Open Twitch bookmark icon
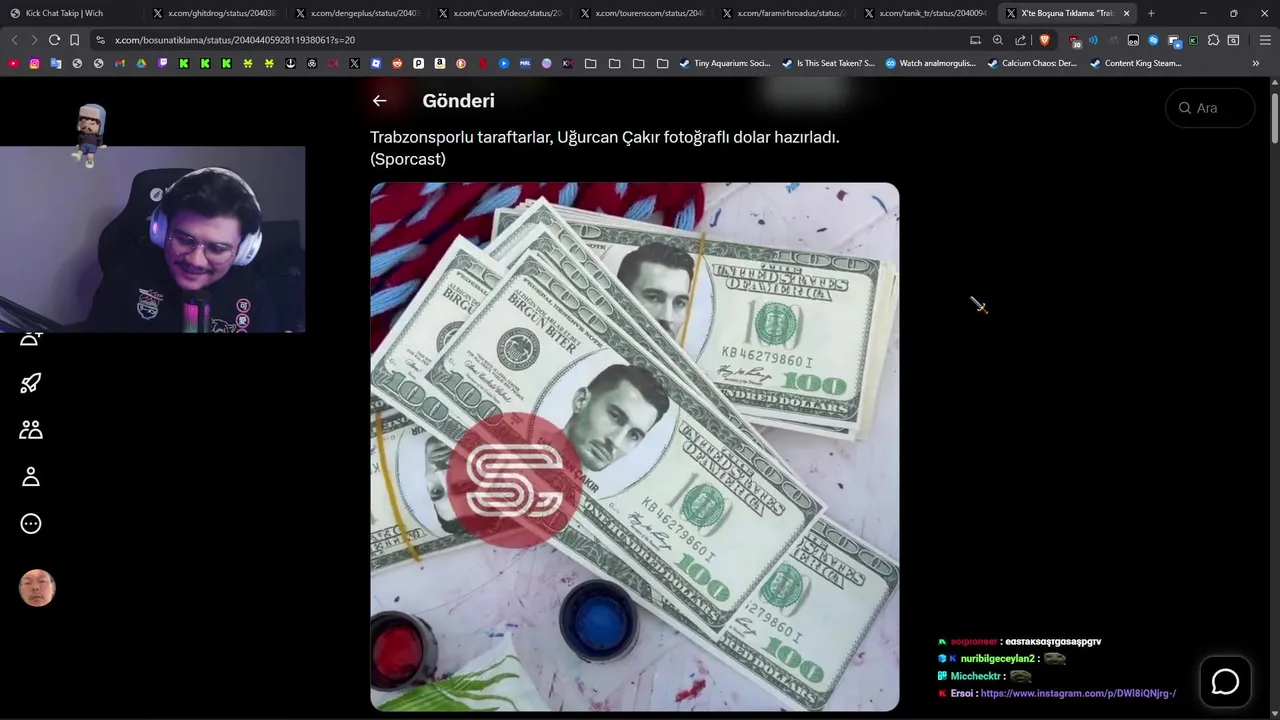This screenshot has height=720, width=1280. pyautogui.click(x=162, y=63)
